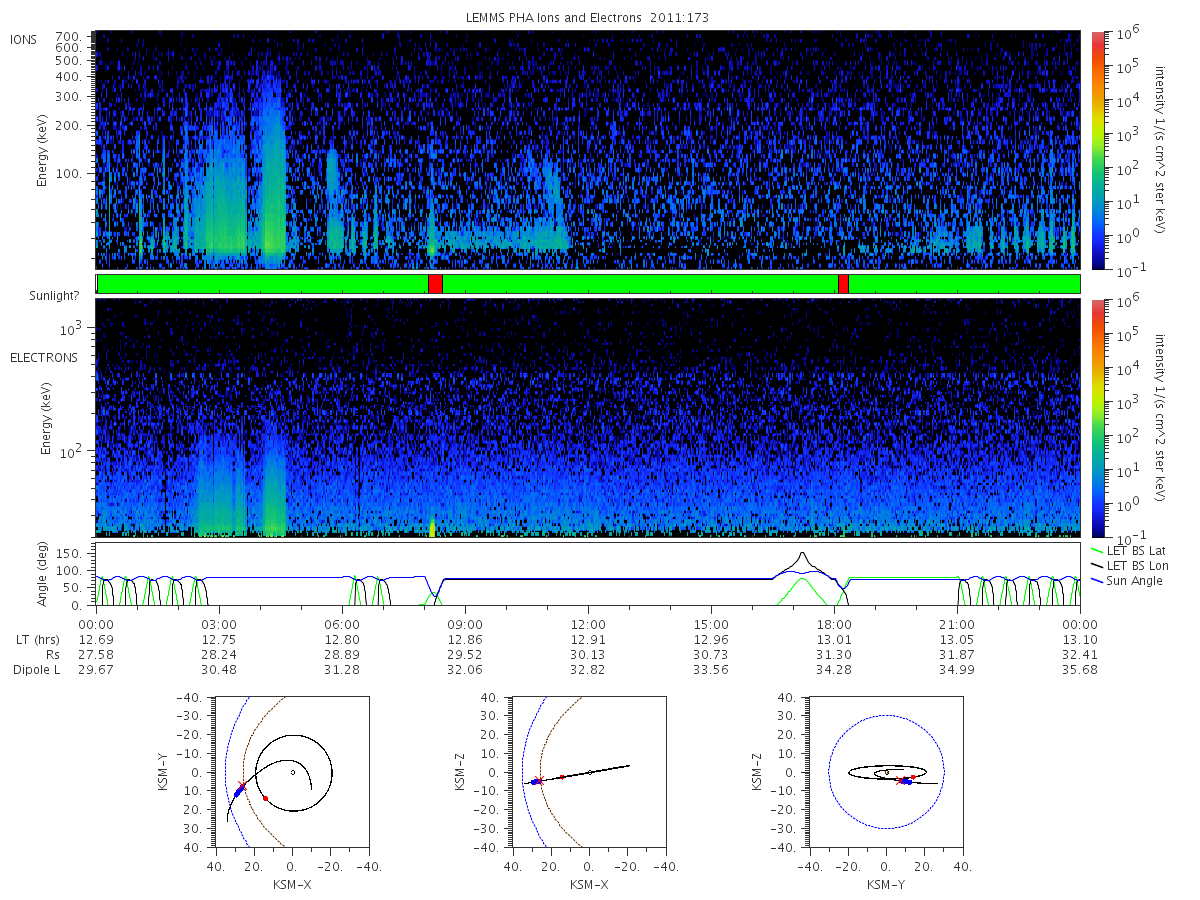1200x900 pixels.
Task: Select the 'LET BS Lon' legend entry
Action: point(1130,566)
